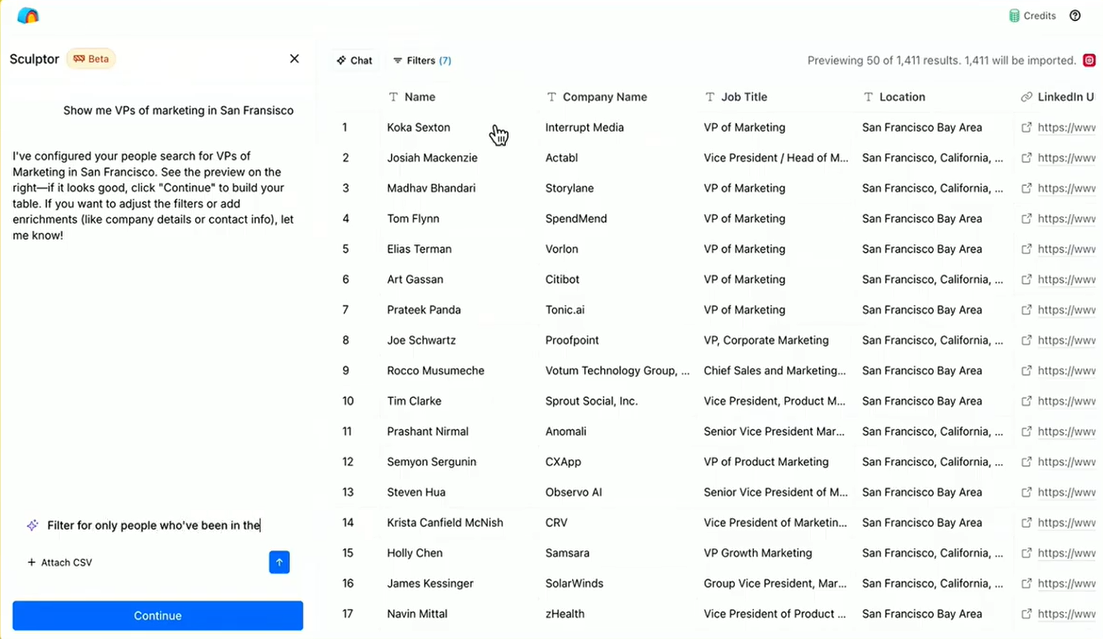The image size is (1103, 639).
Task: Click Interrupt Media's San Francisco Bay Area location
Action: tap(922, 127)
